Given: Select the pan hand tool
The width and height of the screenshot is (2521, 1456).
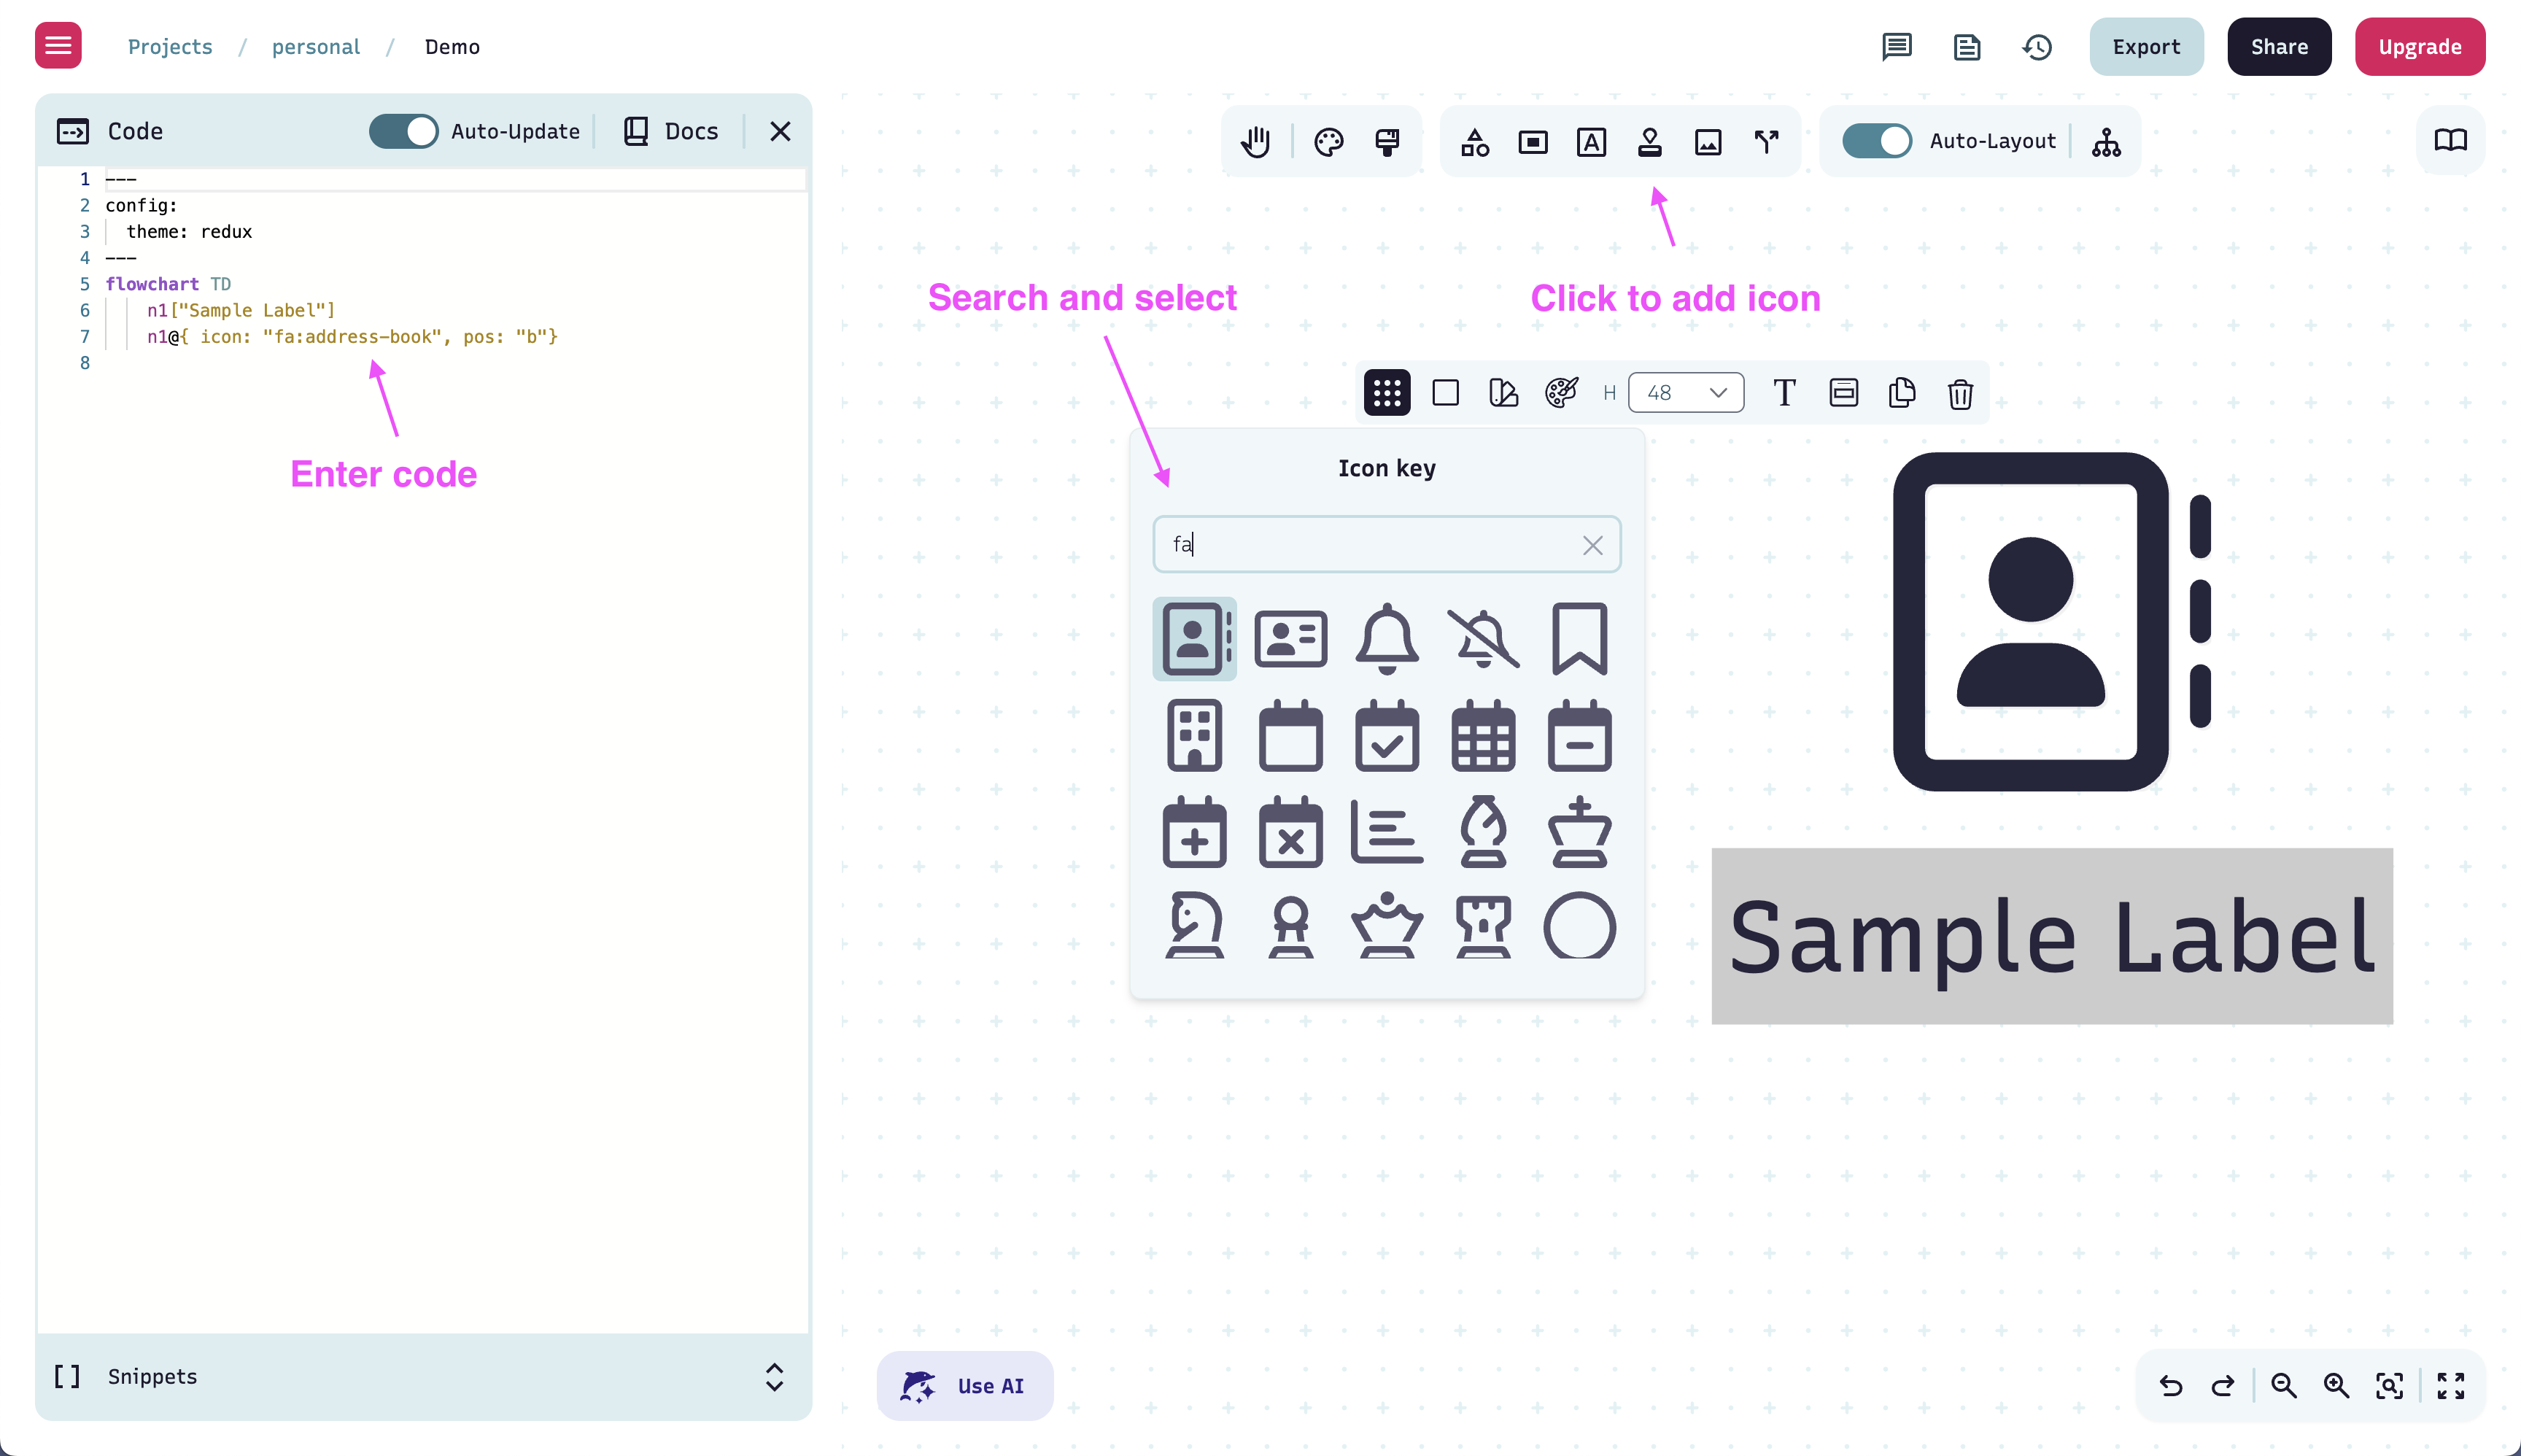Looking at the screenshot, I should click(x=1256, y=141).
